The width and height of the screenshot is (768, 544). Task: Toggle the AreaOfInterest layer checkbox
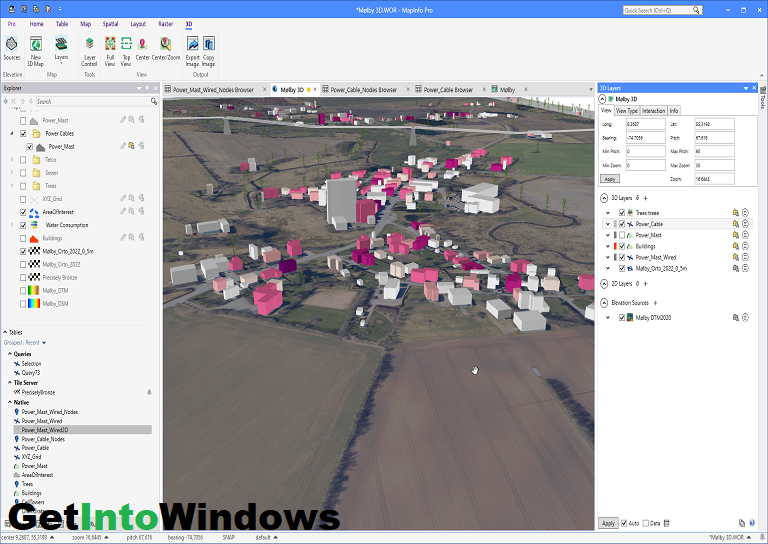pos(23,212)
